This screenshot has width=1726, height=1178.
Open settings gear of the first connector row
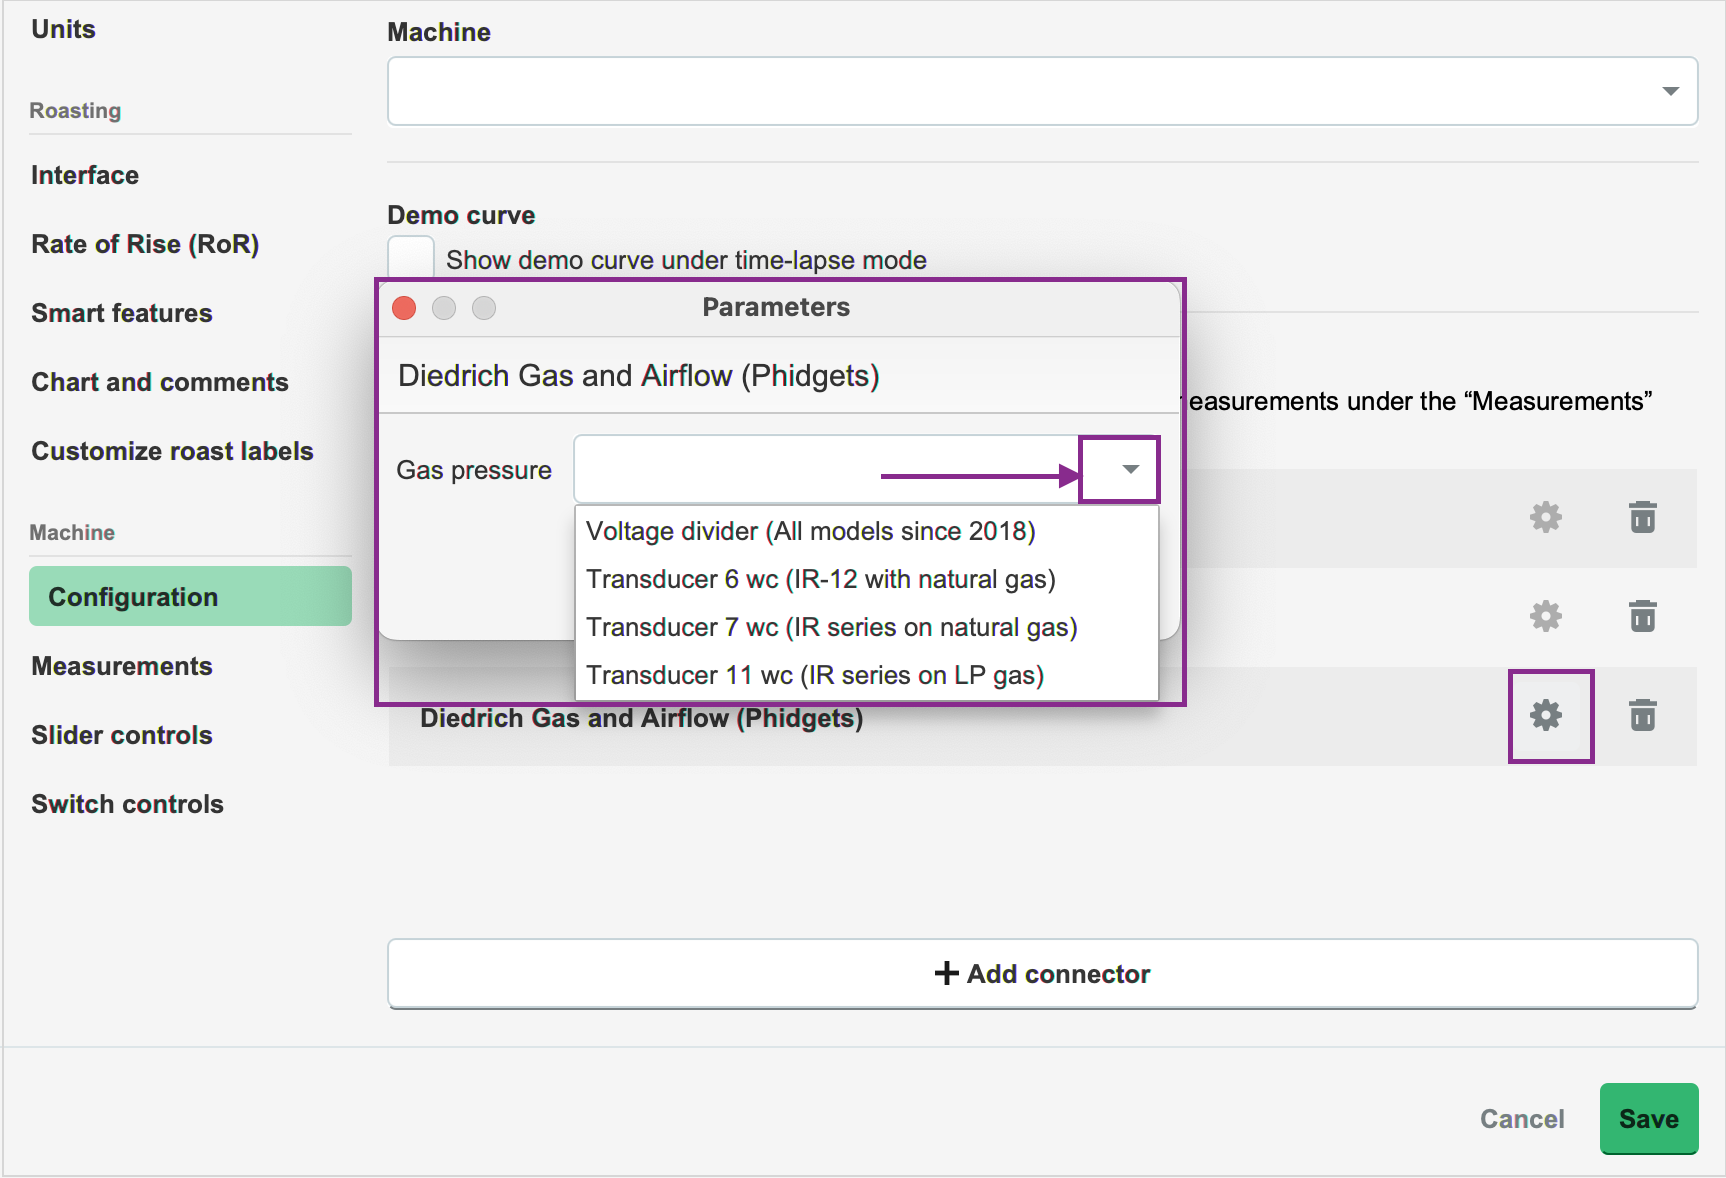[1546, 518]
